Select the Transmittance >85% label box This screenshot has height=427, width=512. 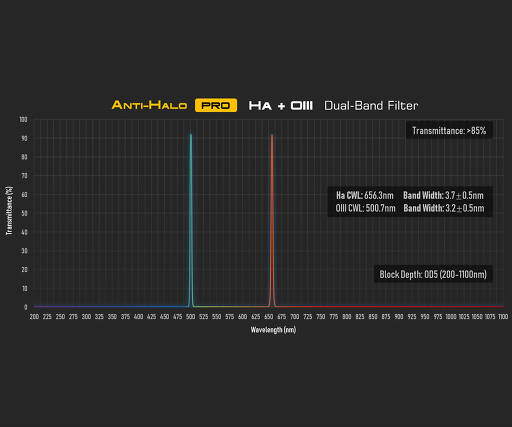[449, 130]
